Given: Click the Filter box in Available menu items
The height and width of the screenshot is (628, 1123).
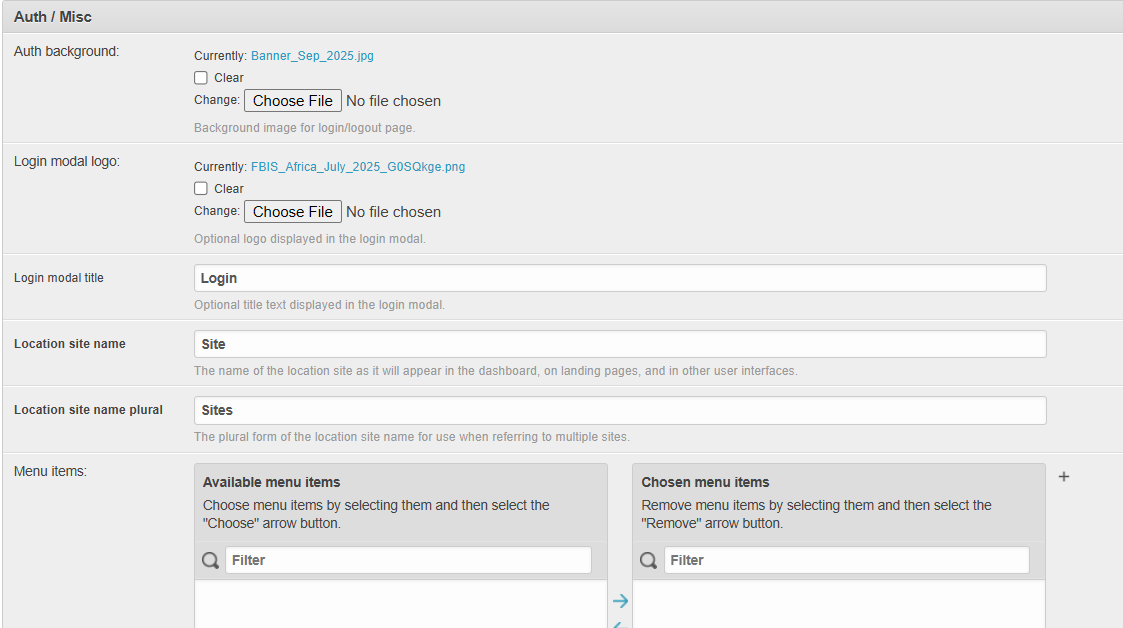Looking at the screenshot, I should (408, 559).
